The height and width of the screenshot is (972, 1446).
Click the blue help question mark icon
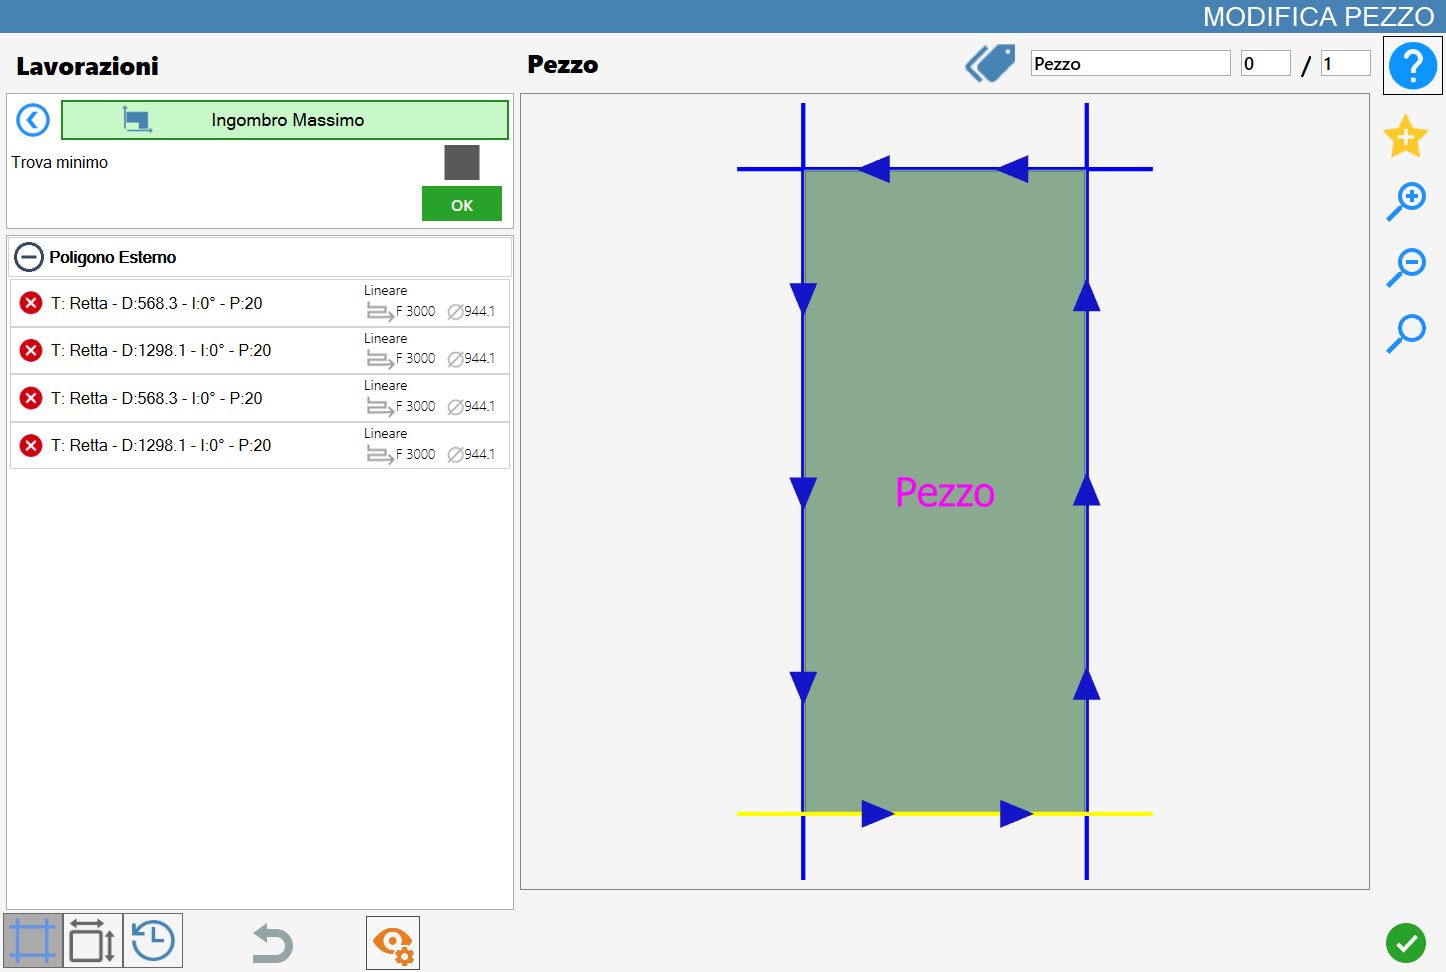coord(1412,66)
